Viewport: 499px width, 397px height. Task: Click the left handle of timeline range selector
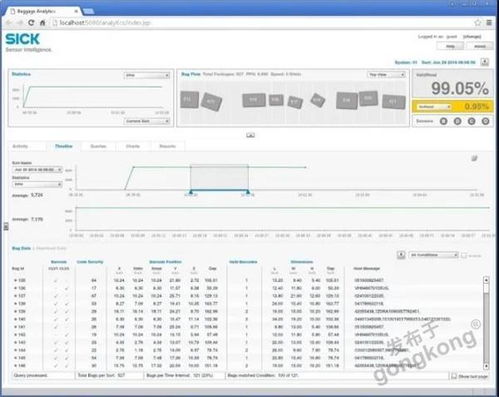191,192
